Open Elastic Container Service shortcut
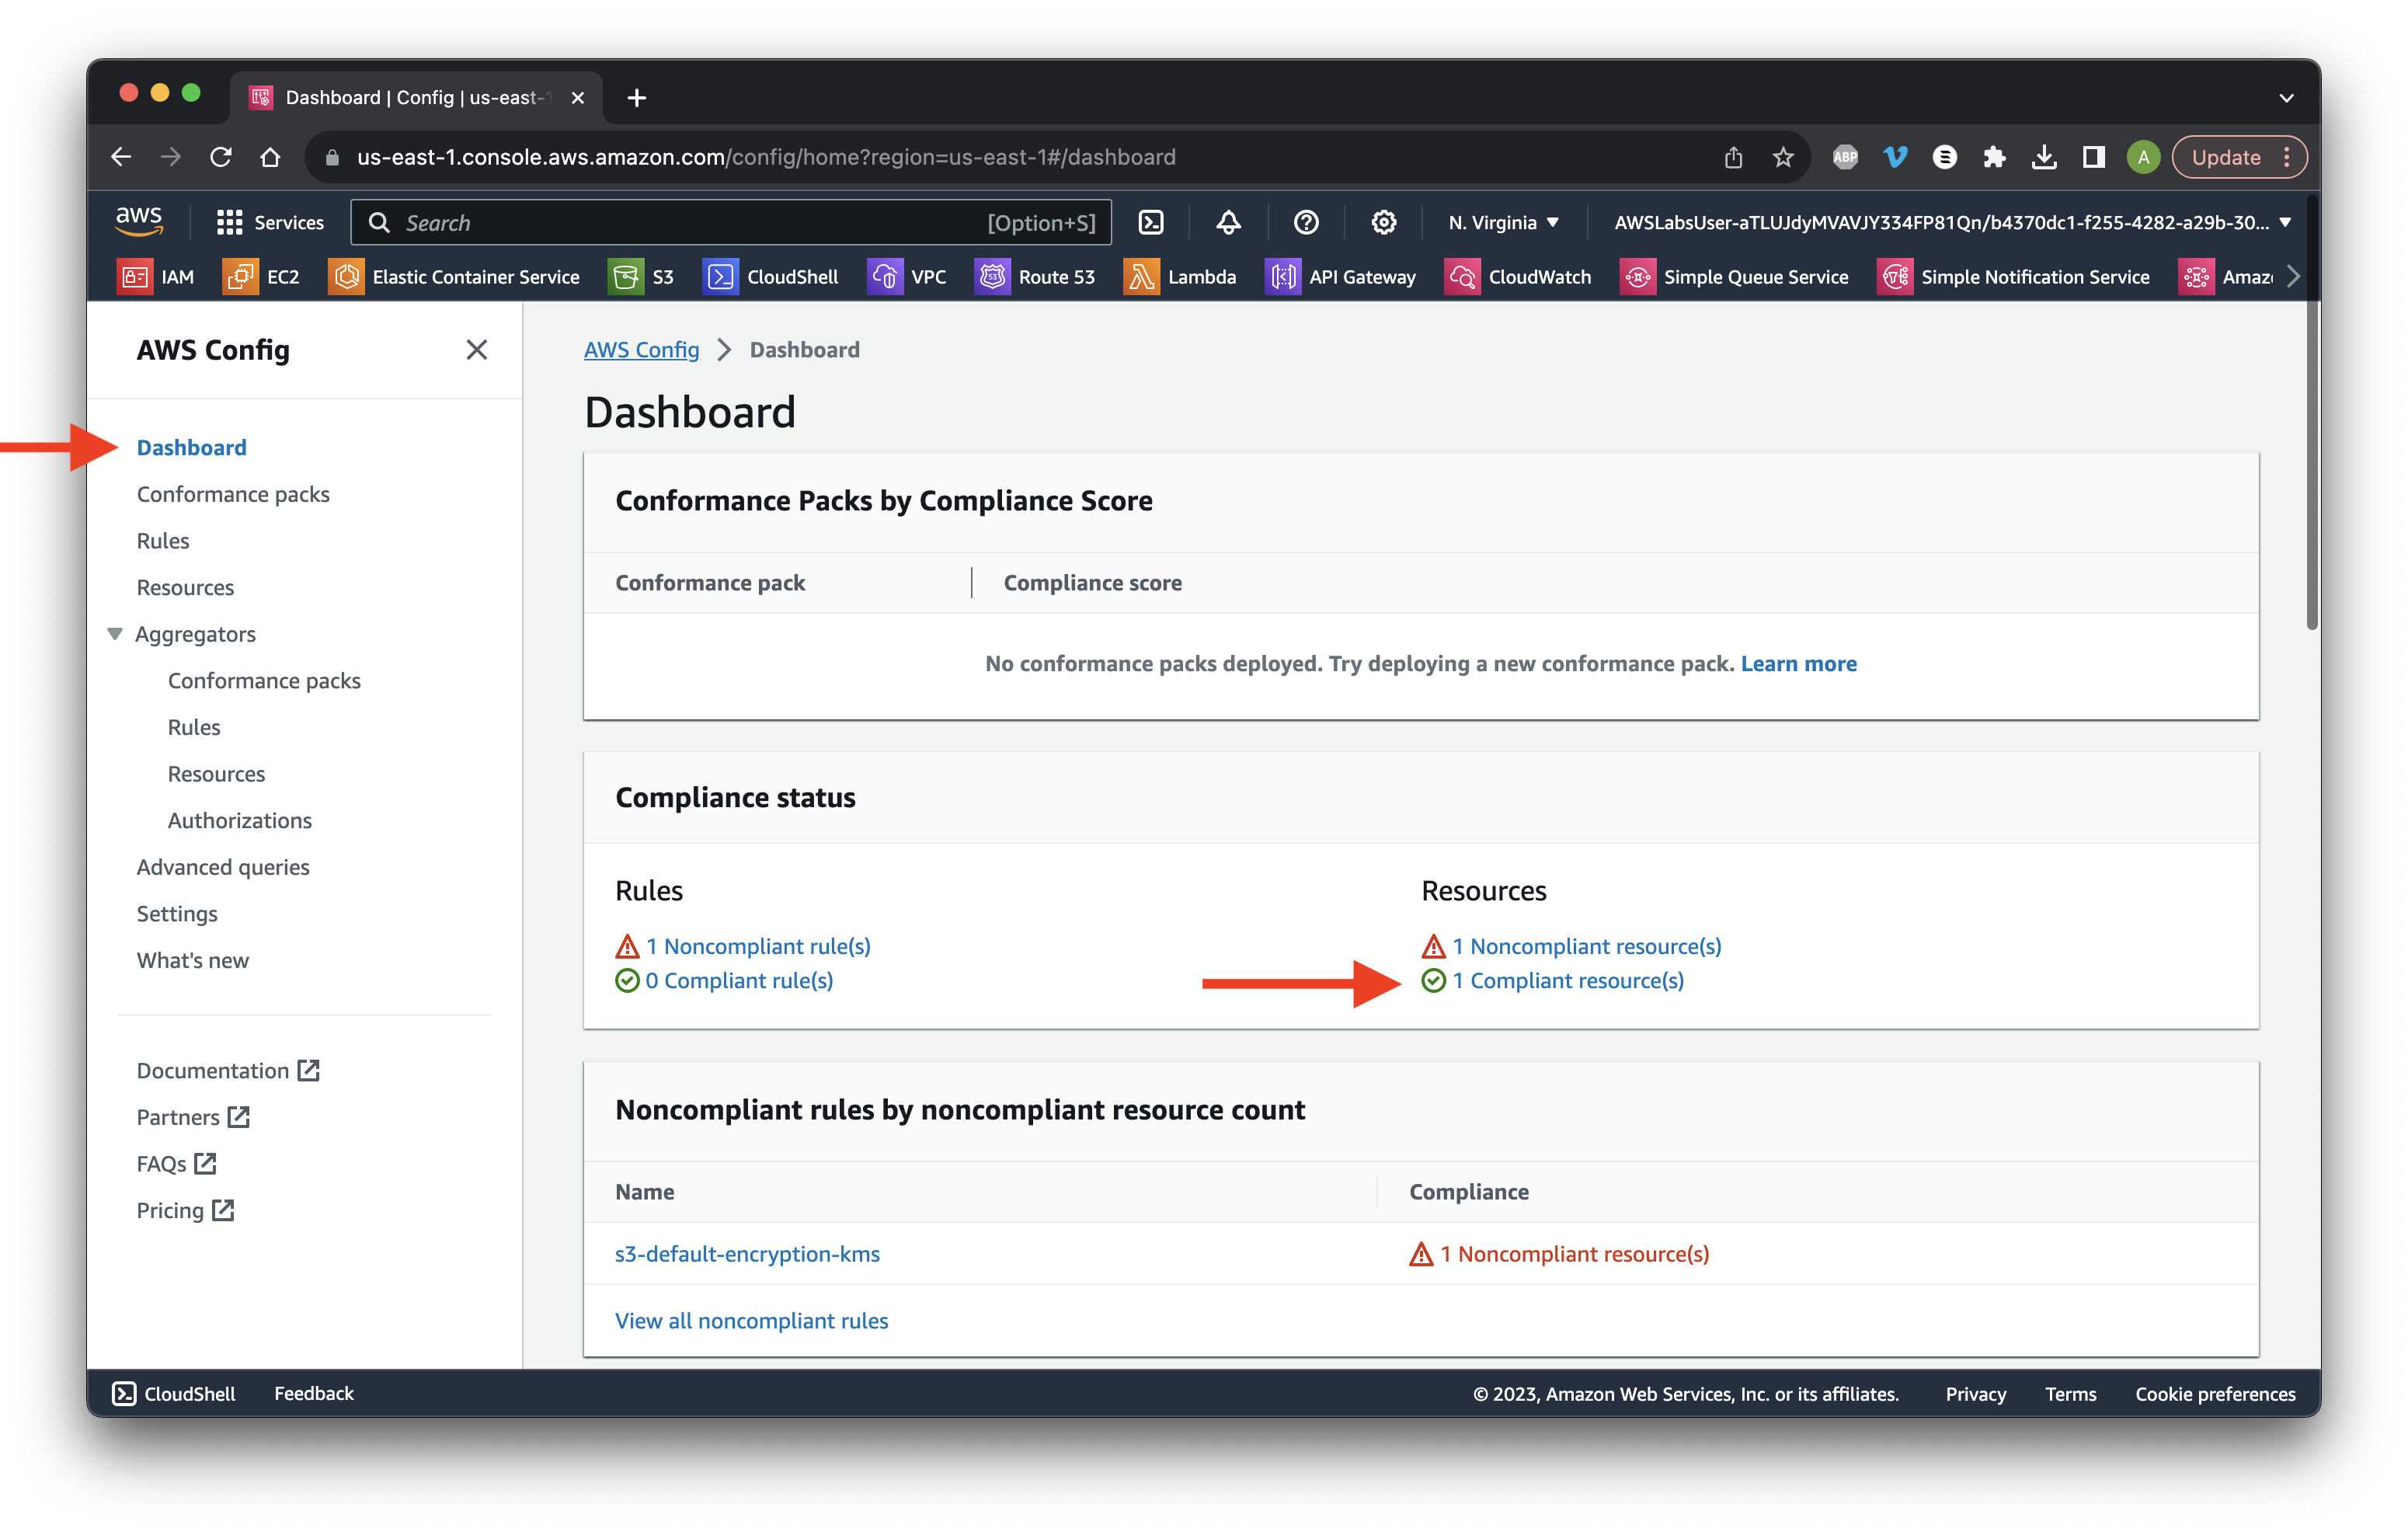 454,277
